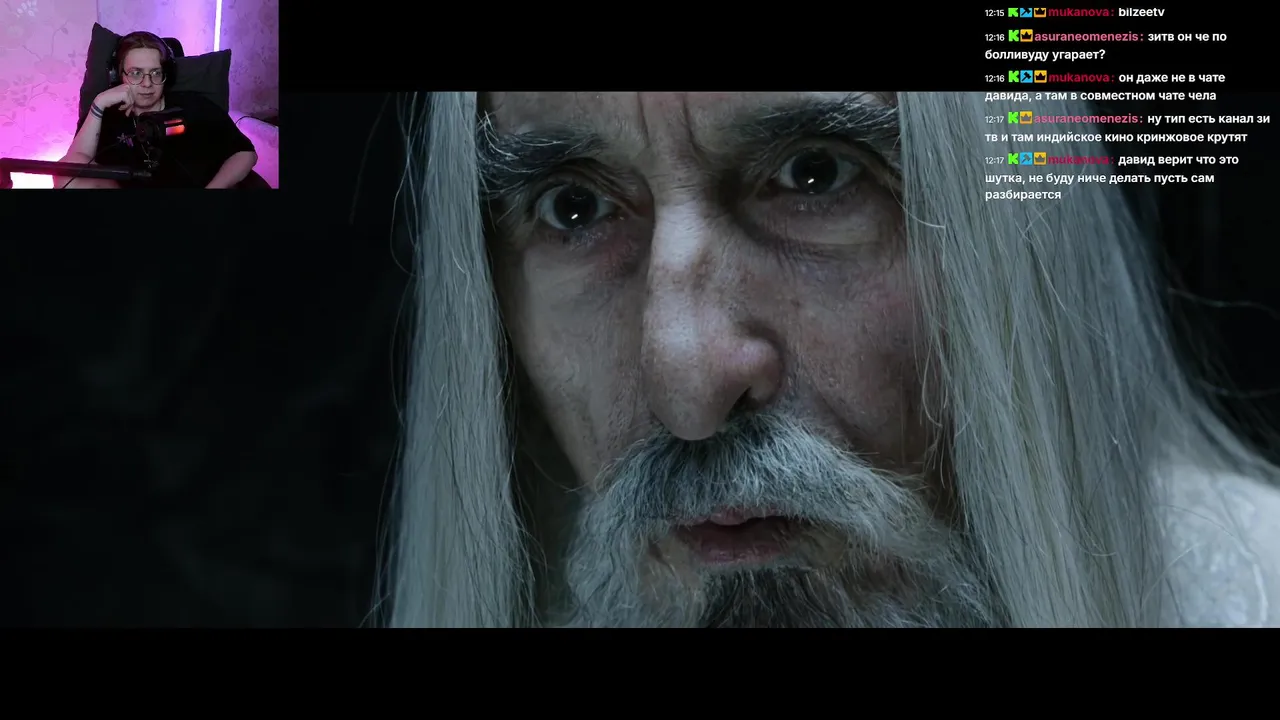Click the blue moderator badge on mukanova's 12:17 message

[1026, 159]
